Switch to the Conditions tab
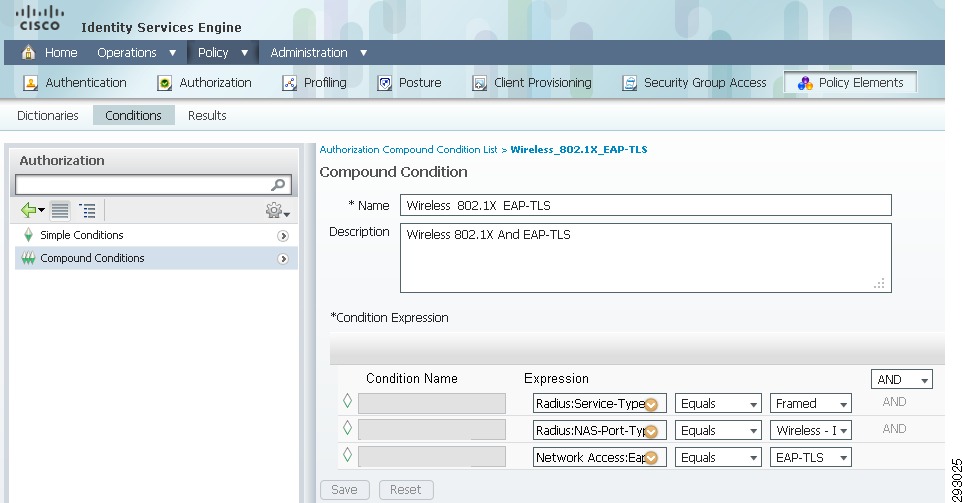 click(134, 115)
